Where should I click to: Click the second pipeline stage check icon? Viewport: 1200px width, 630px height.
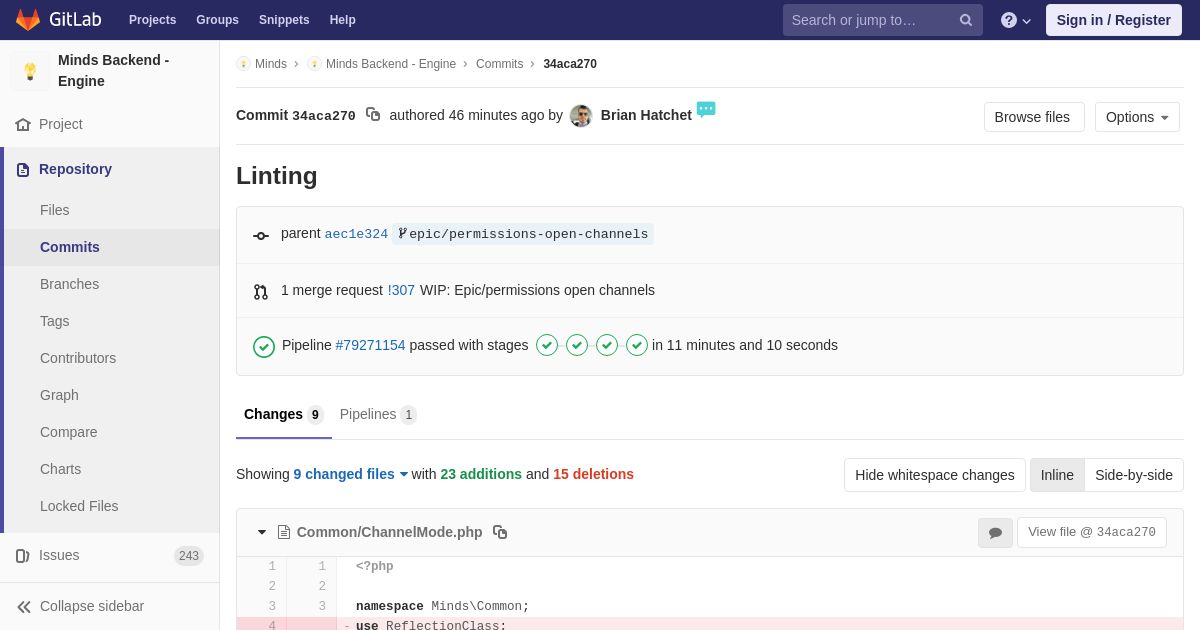point(577,345)
